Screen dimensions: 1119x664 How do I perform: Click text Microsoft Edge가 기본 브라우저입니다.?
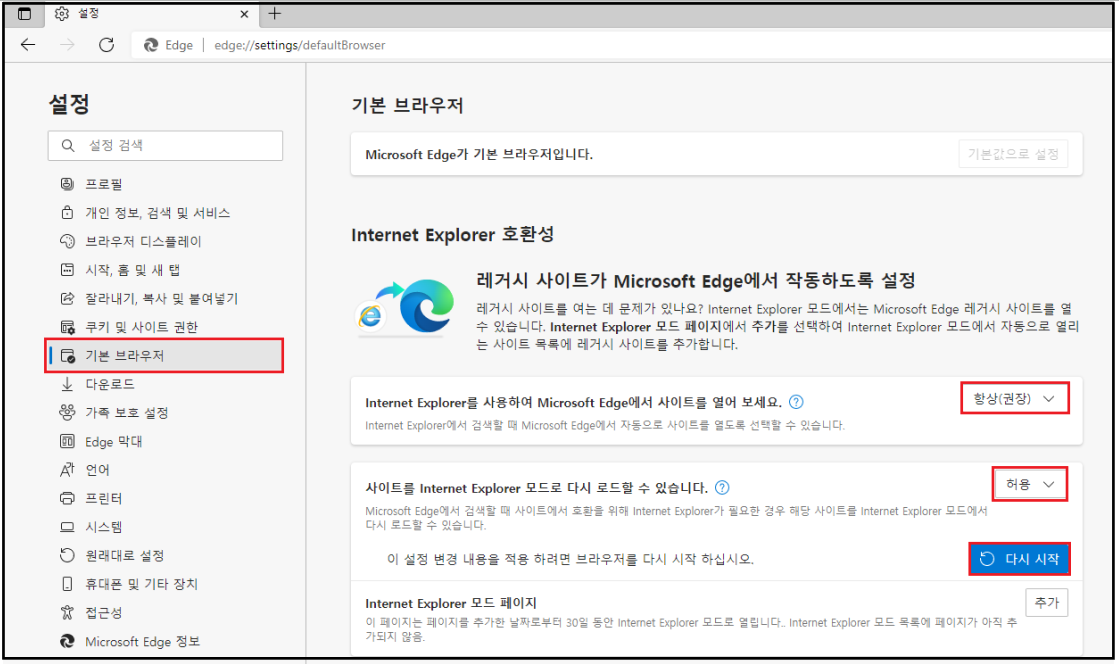pos(479,154)
